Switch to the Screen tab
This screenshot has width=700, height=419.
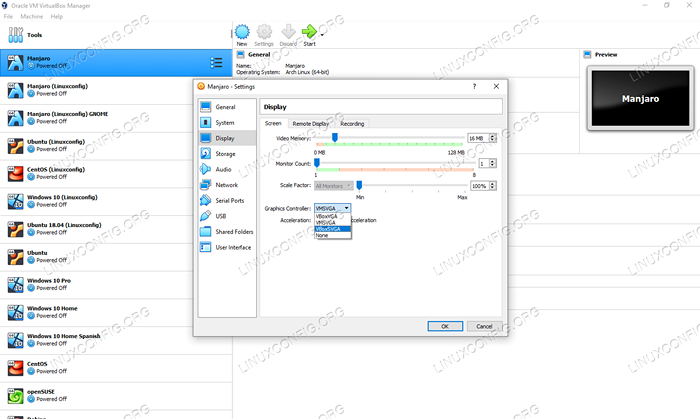(273, 124)
